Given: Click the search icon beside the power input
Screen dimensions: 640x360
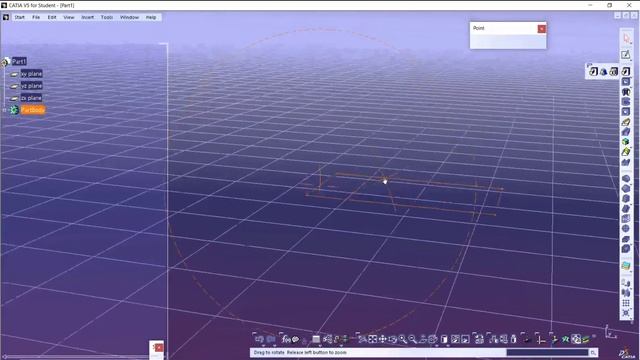Looking at the screenshot, I should pos(593,352).
